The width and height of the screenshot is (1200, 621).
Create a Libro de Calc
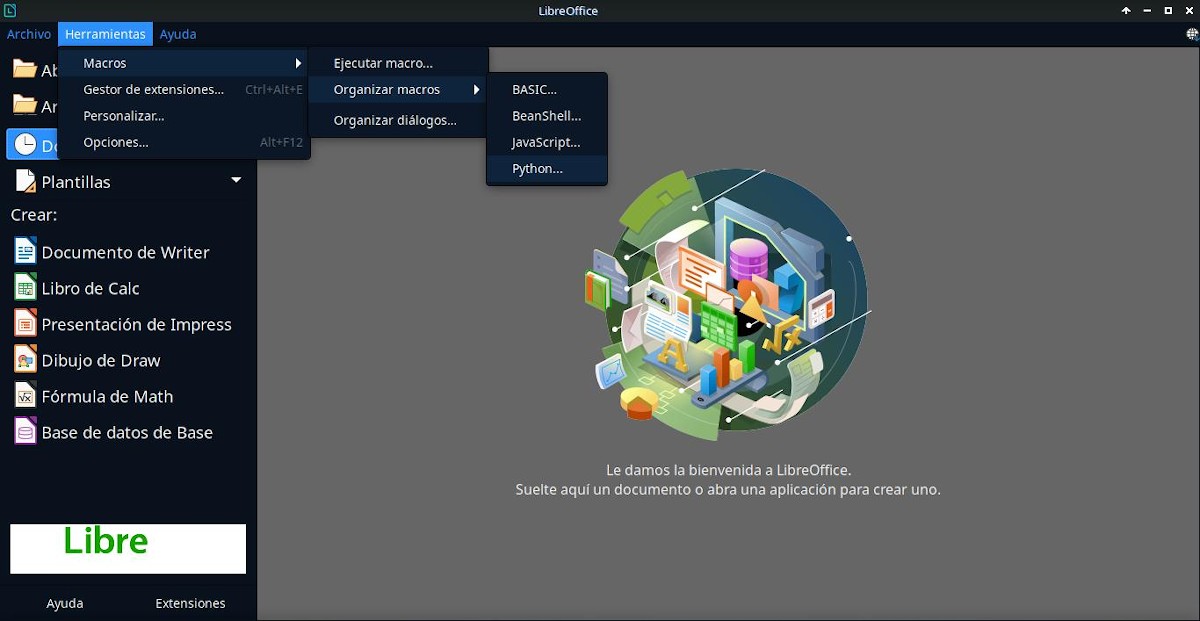90,288
